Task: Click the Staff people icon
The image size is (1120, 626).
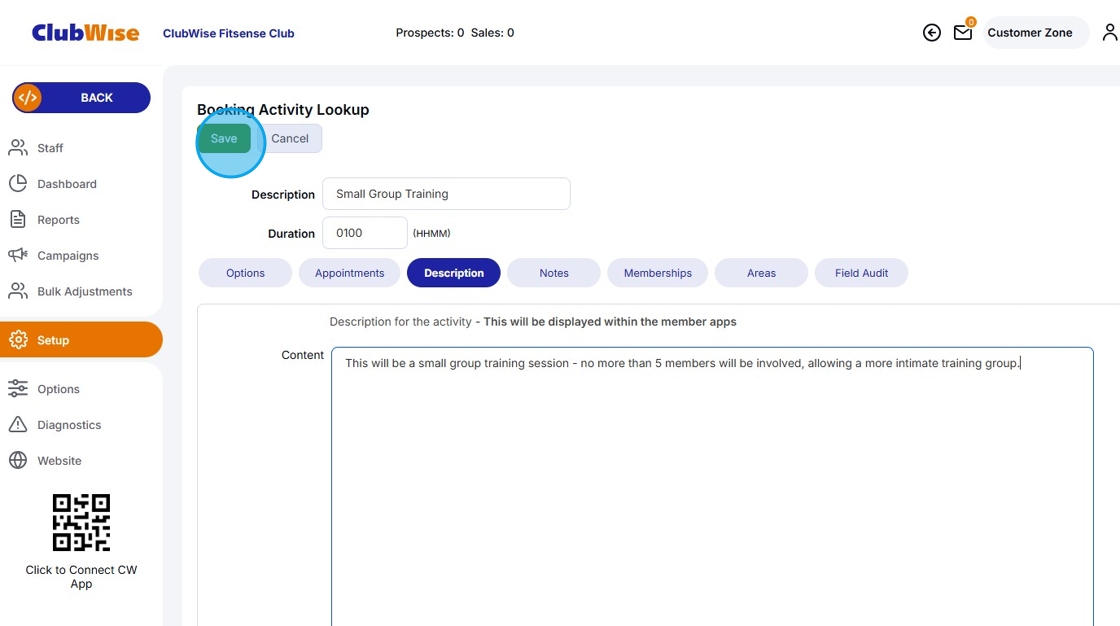Action: pos(18,148)
